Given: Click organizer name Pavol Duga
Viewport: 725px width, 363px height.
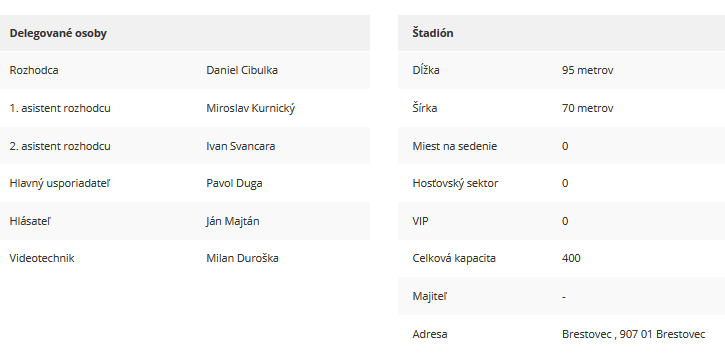Looking at the screenshot, I should [x=234, y=184].
